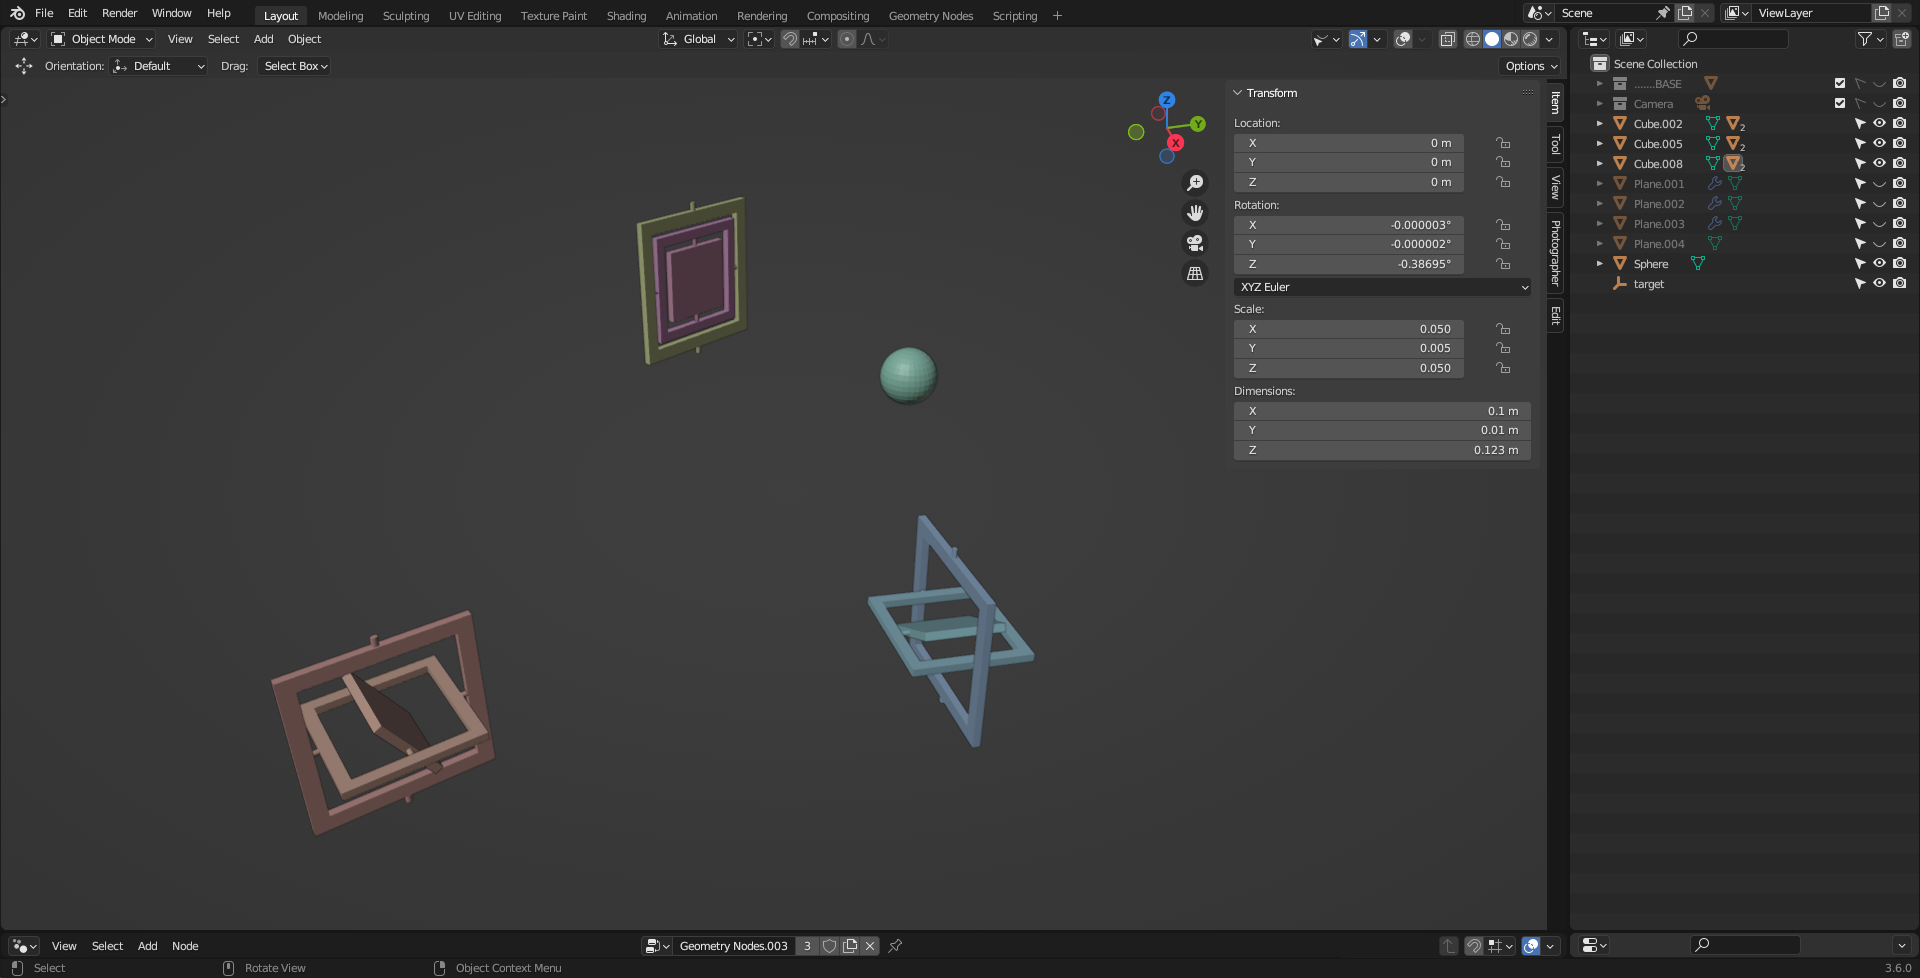The height and width of the screenshot is (978, 1920).
Task: Uncheck the Camera collection checkbox
Action: coord(1840,104)
